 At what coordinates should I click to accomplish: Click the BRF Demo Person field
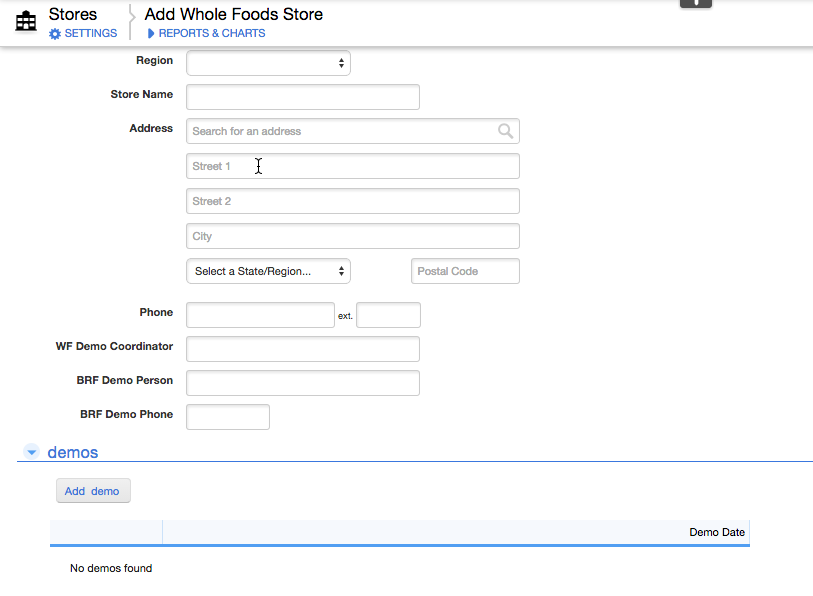pyautogui.click(x=303, y=383)
